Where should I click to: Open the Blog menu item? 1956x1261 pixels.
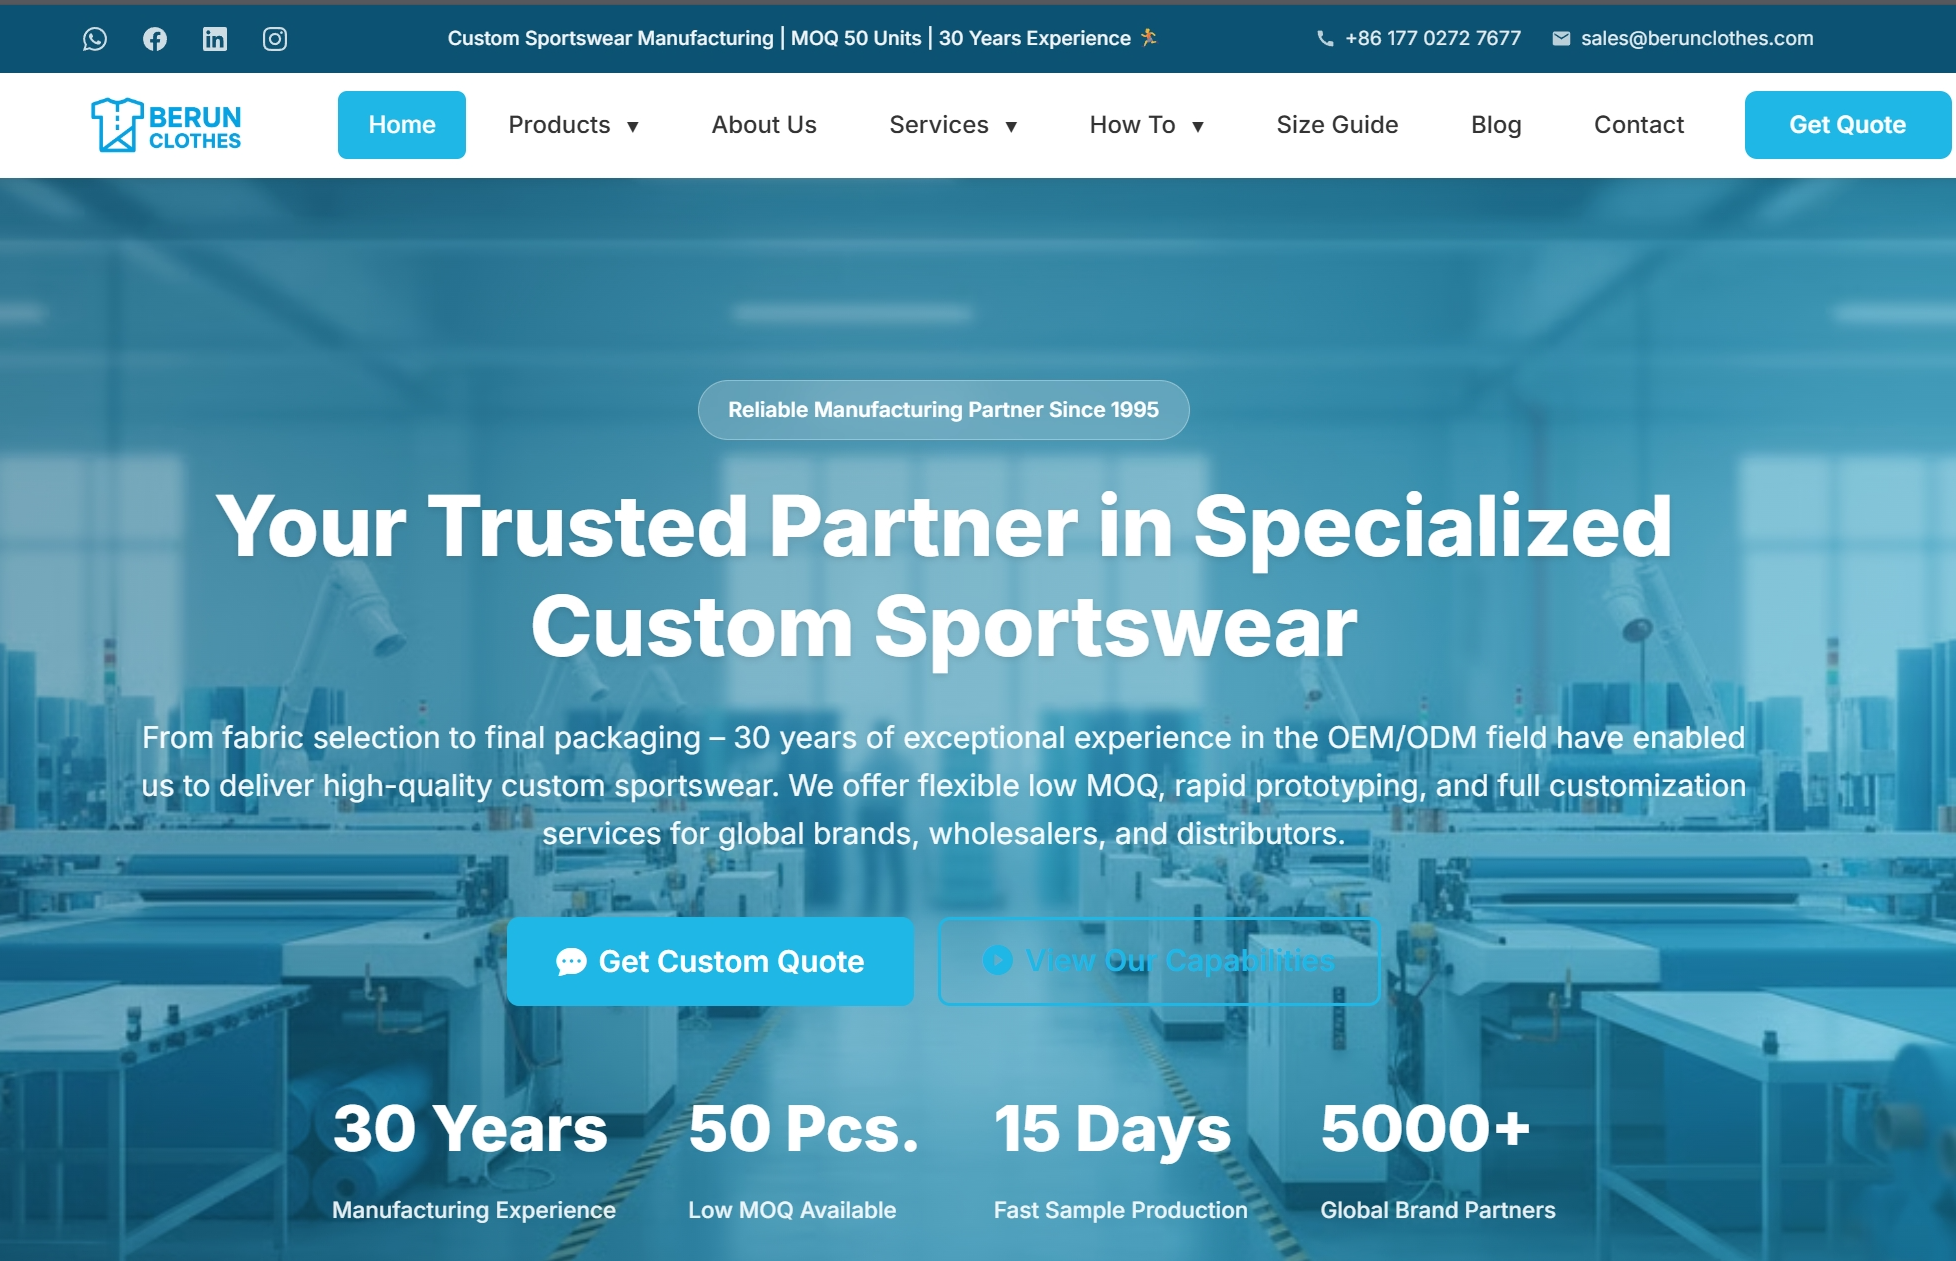pyautogui.click(x=1496, y=125)
